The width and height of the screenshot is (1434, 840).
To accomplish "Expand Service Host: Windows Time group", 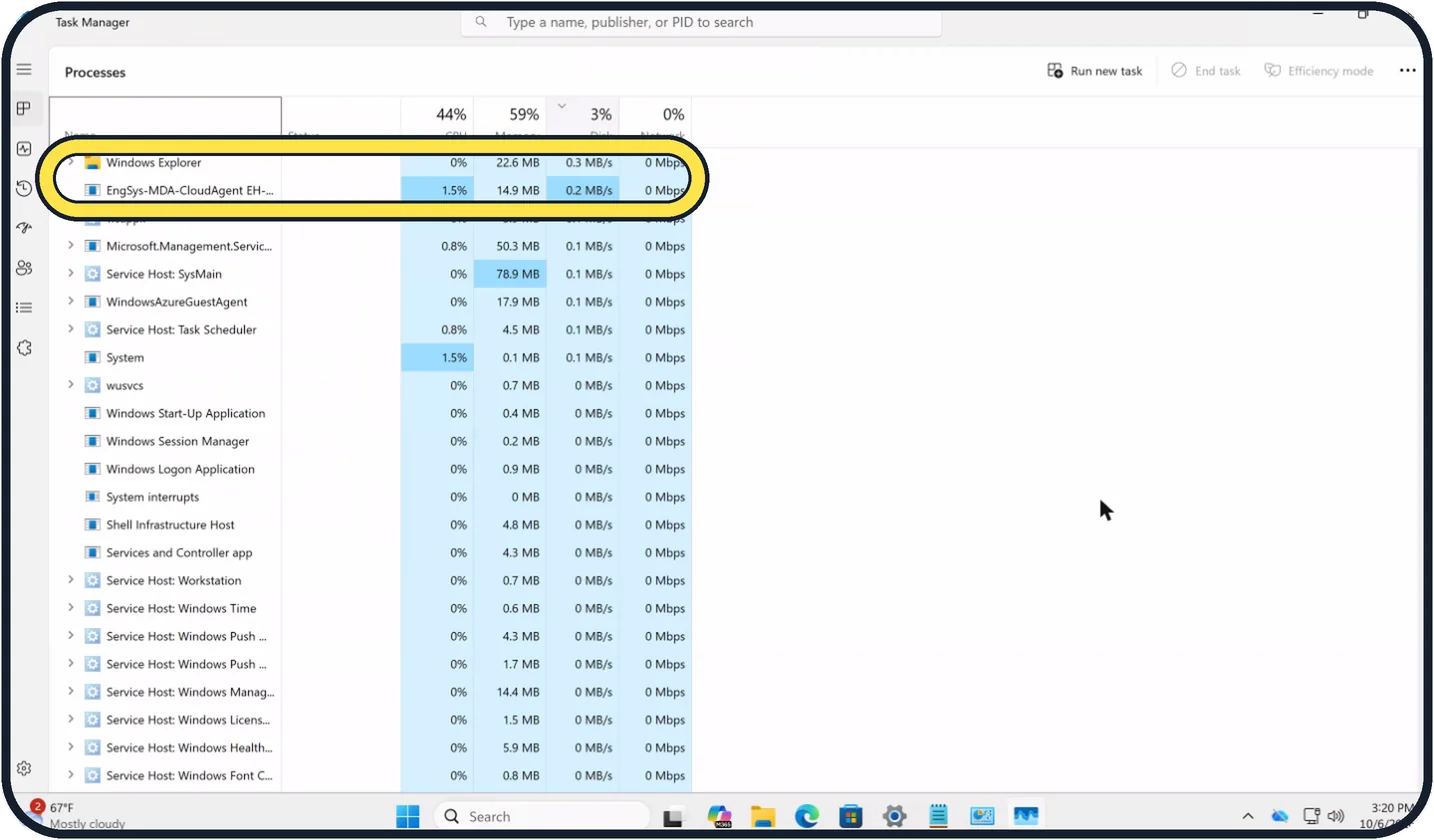I will click(x=70, y=608).
